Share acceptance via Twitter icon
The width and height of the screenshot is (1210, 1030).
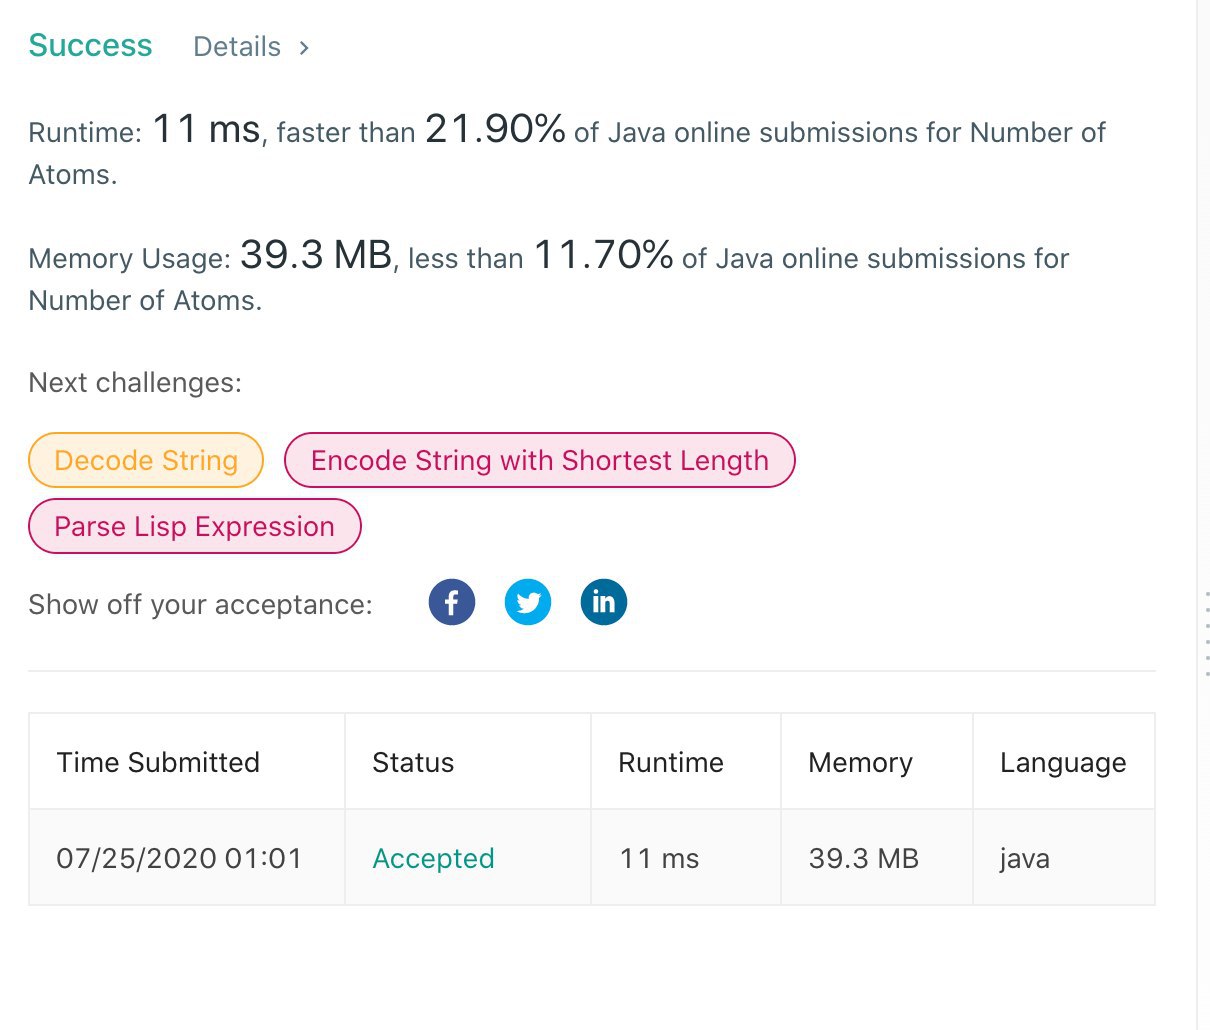[x=528, y=602]
